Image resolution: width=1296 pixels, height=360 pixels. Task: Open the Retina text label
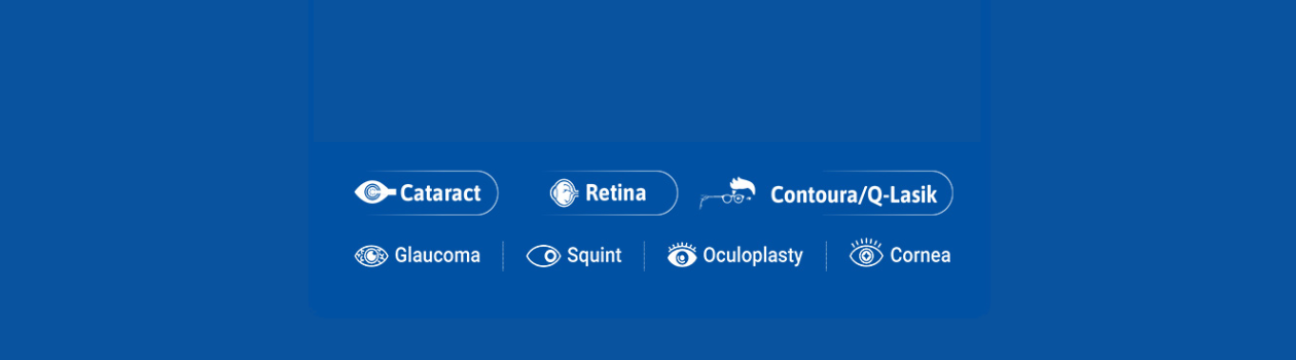[615, 193]
